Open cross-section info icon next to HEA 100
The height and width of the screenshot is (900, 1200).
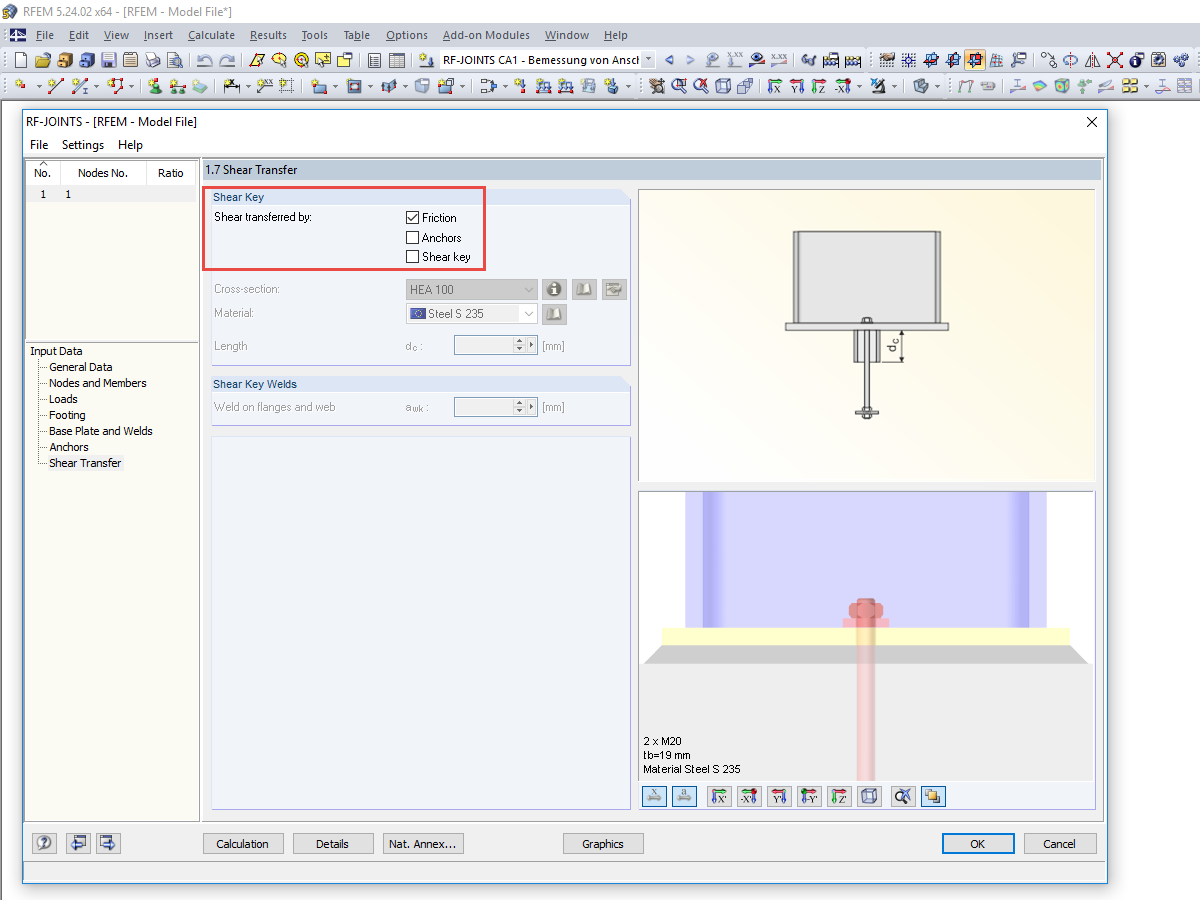point(554,289)
